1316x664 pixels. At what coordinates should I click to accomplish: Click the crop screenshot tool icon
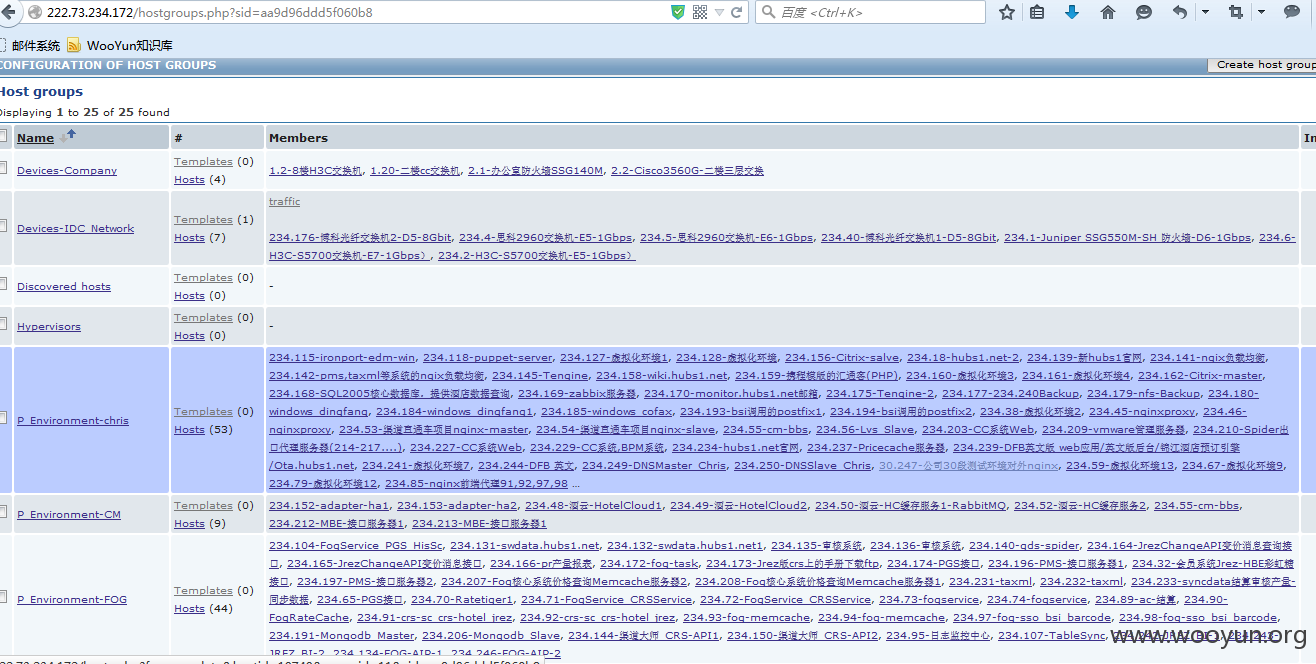(1236, 12)
